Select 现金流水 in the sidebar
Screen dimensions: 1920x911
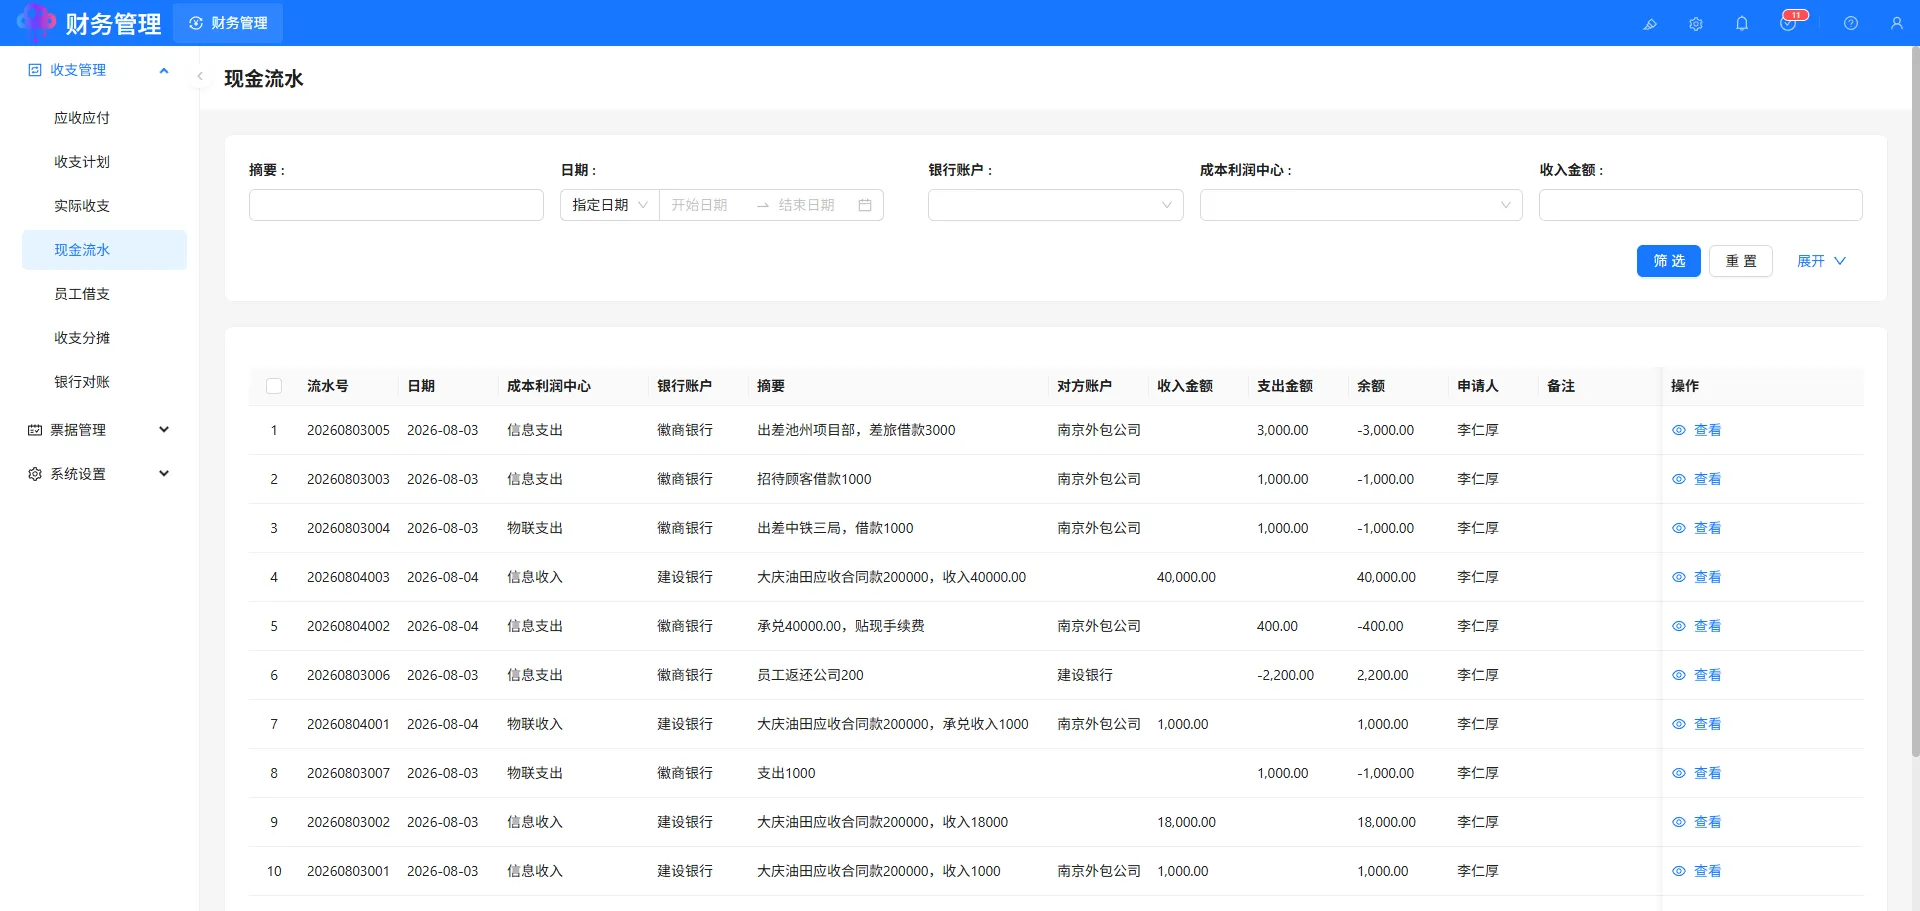pyautogui.click(x=104, y=250)
